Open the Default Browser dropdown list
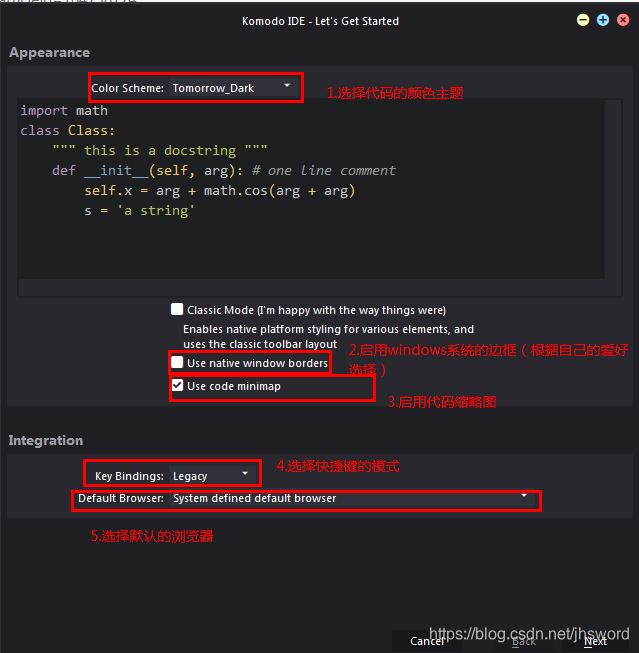Screen dimensions: 639x653 (x=349, y=498)
